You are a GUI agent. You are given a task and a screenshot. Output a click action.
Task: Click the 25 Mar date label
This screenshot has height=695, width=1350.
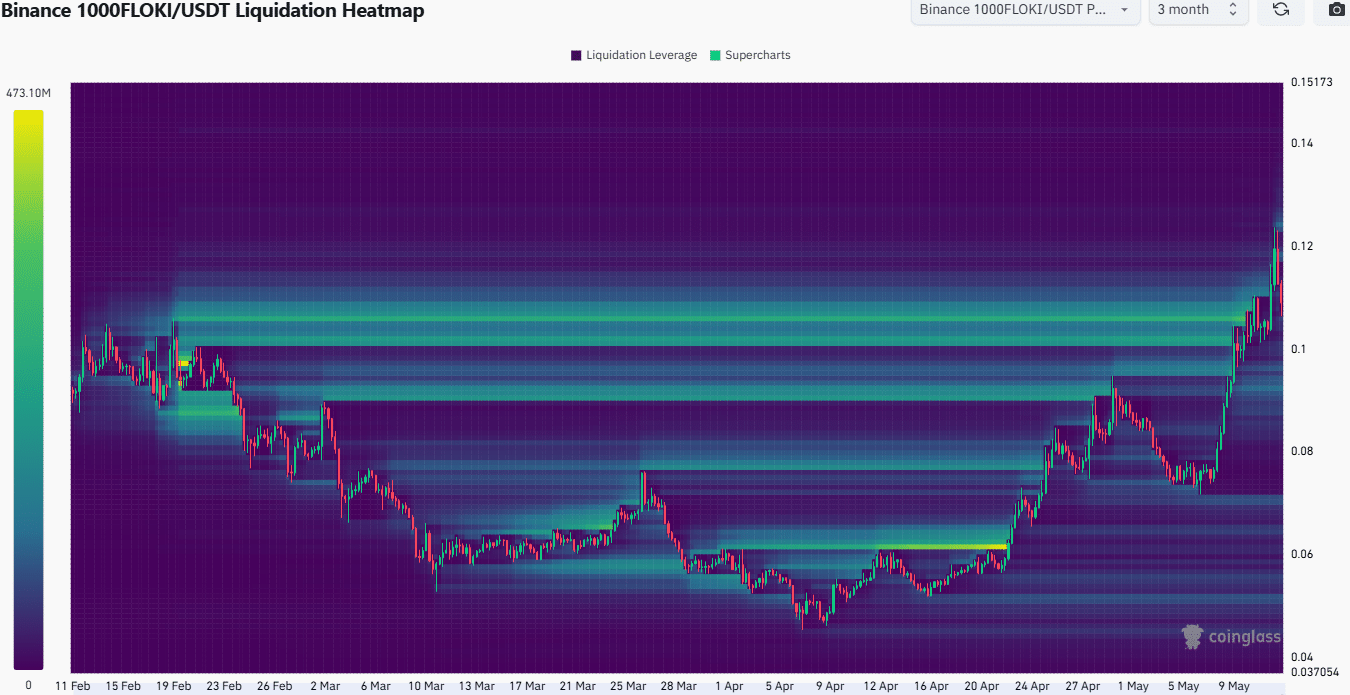629,686
